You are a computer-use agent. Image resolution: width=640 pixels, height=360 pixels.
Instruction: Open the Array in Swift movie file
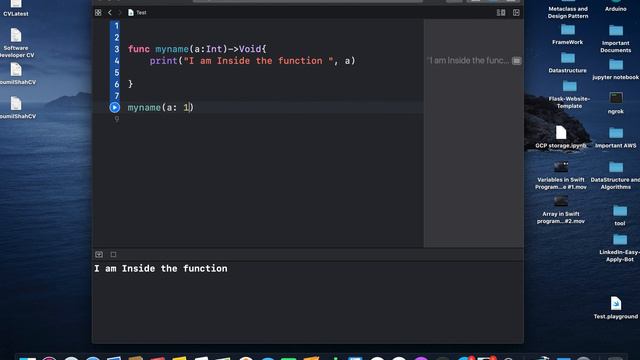point(561,210)
